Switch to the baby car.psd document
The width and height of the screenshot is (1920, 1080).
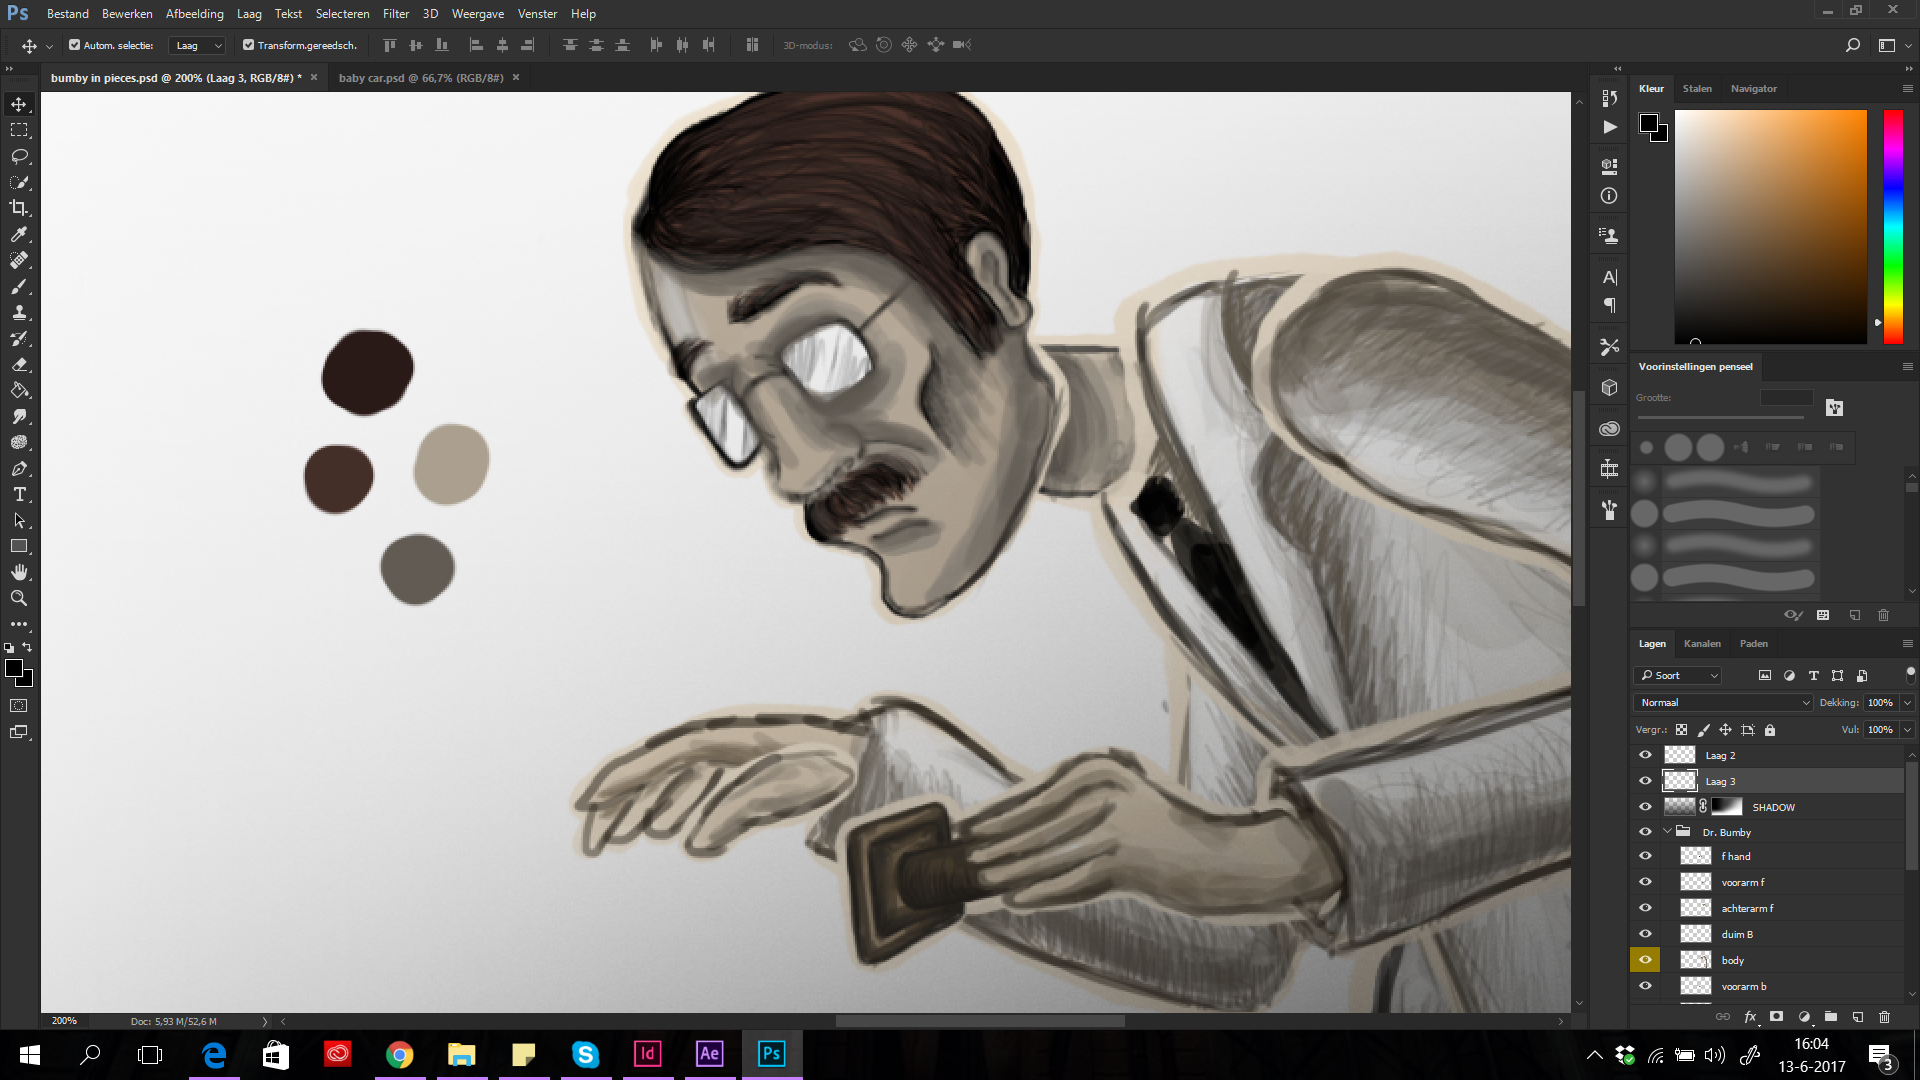[x=421, y=78]
